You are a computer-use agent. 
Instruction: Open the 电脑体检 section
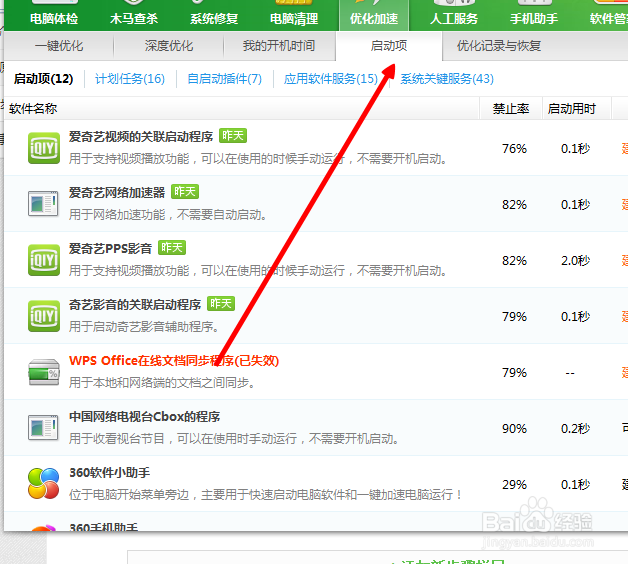[x=54, y=18]
